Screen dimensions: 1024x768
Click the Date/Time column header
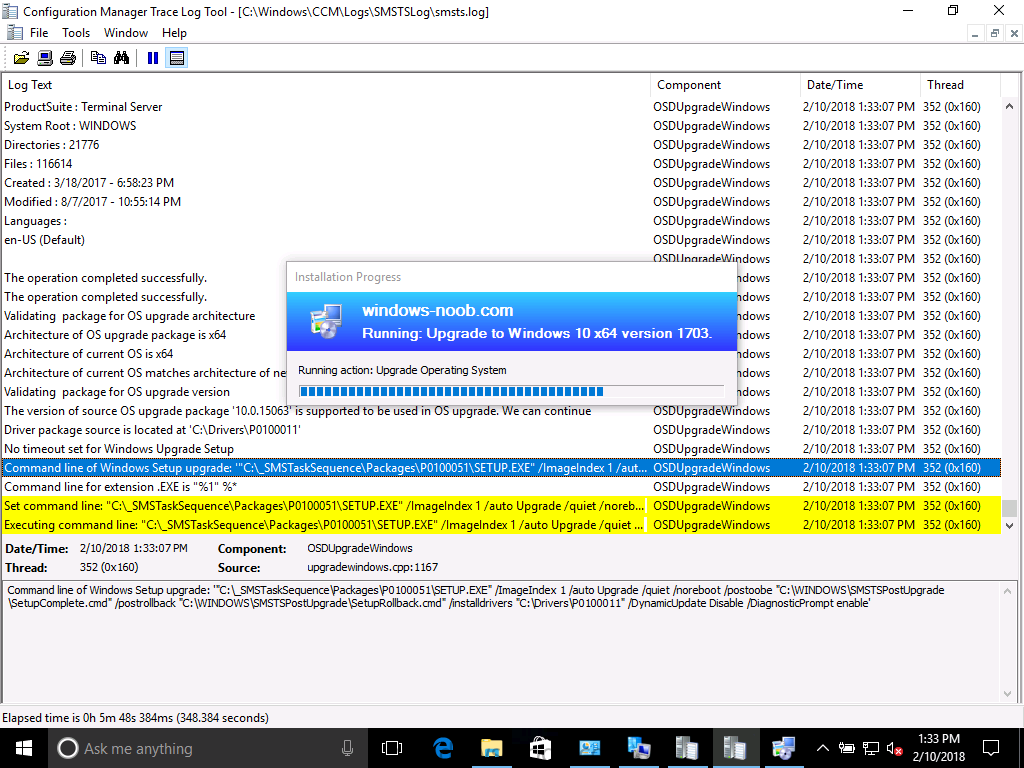click(x=860, y=85)
